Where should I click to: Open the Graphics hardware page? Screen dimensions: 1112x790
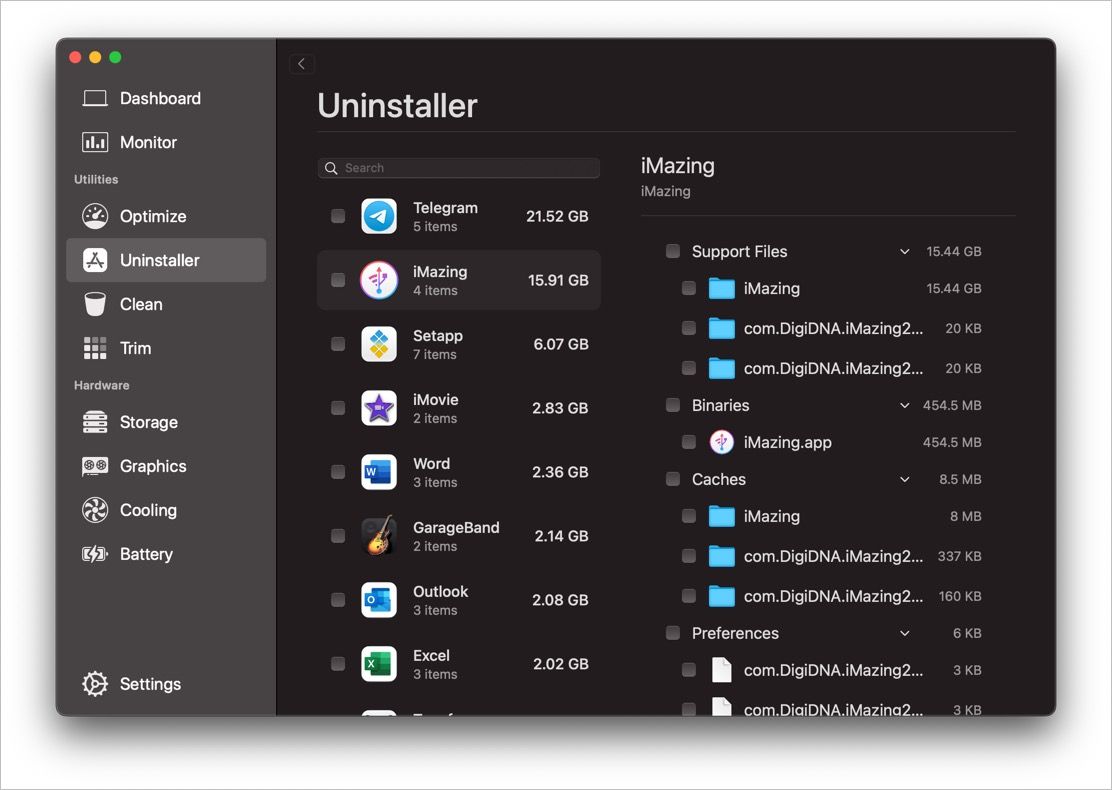[166, 466]
